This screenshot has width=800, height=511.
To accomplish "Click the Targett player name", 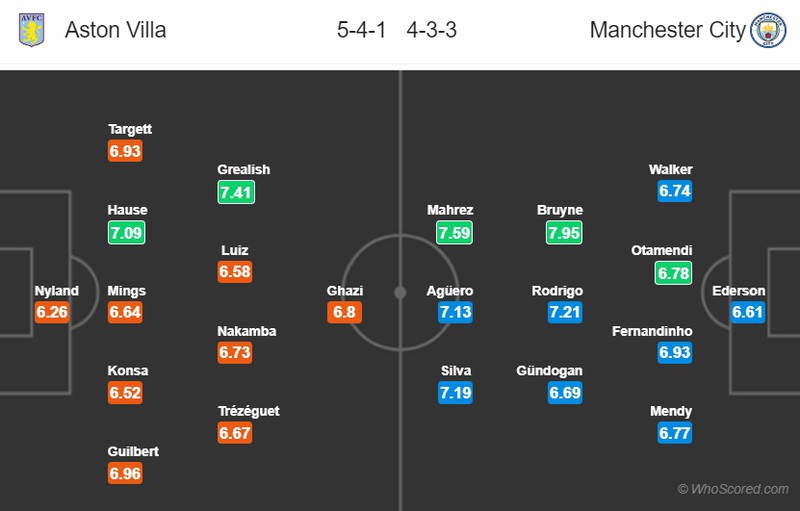I will (130, 129).
